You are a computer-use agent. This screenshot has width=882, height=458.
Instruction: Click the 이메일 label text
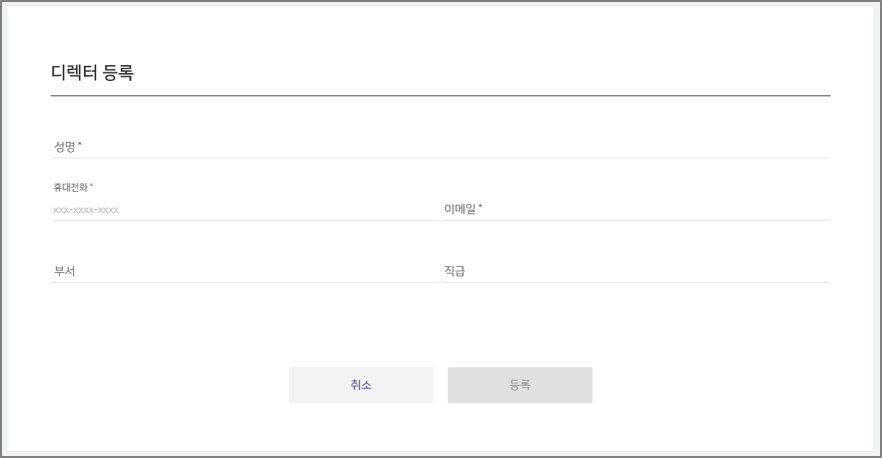click(x=460, y=209)
